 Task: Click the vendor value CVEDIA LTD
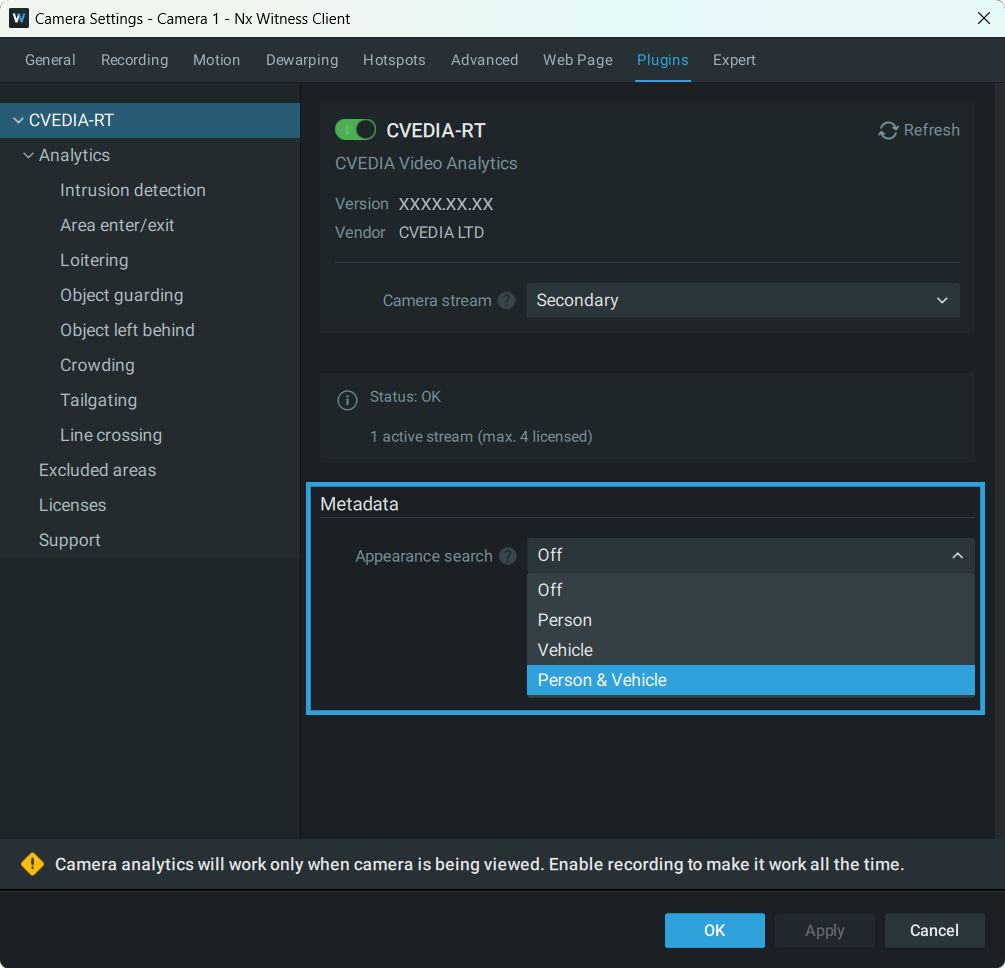(442, 233)
